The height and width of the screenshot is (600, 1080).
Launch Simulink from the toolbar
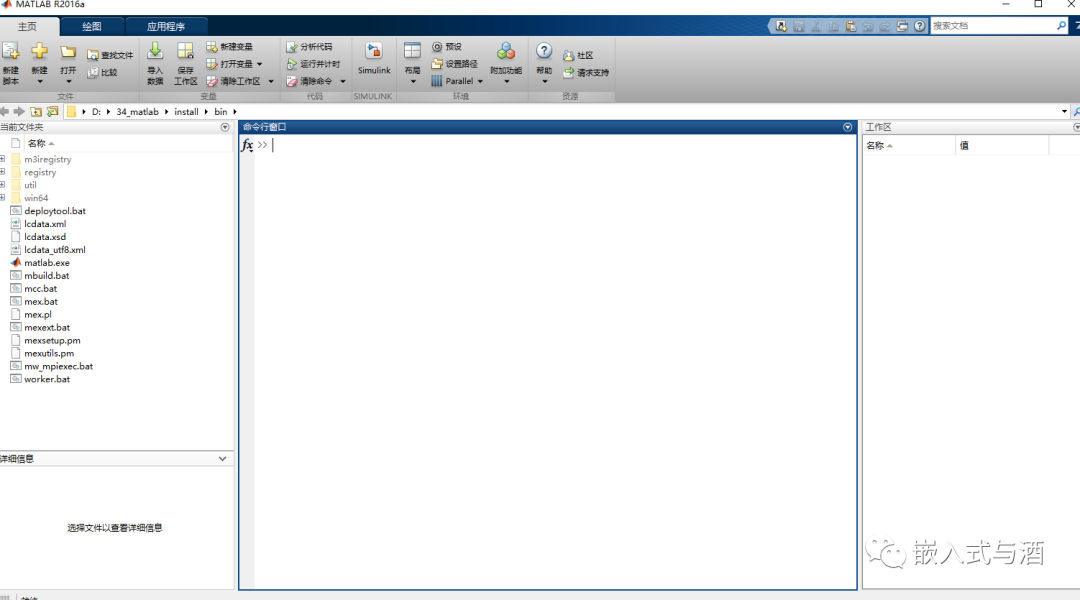click(x=374, y=59)
